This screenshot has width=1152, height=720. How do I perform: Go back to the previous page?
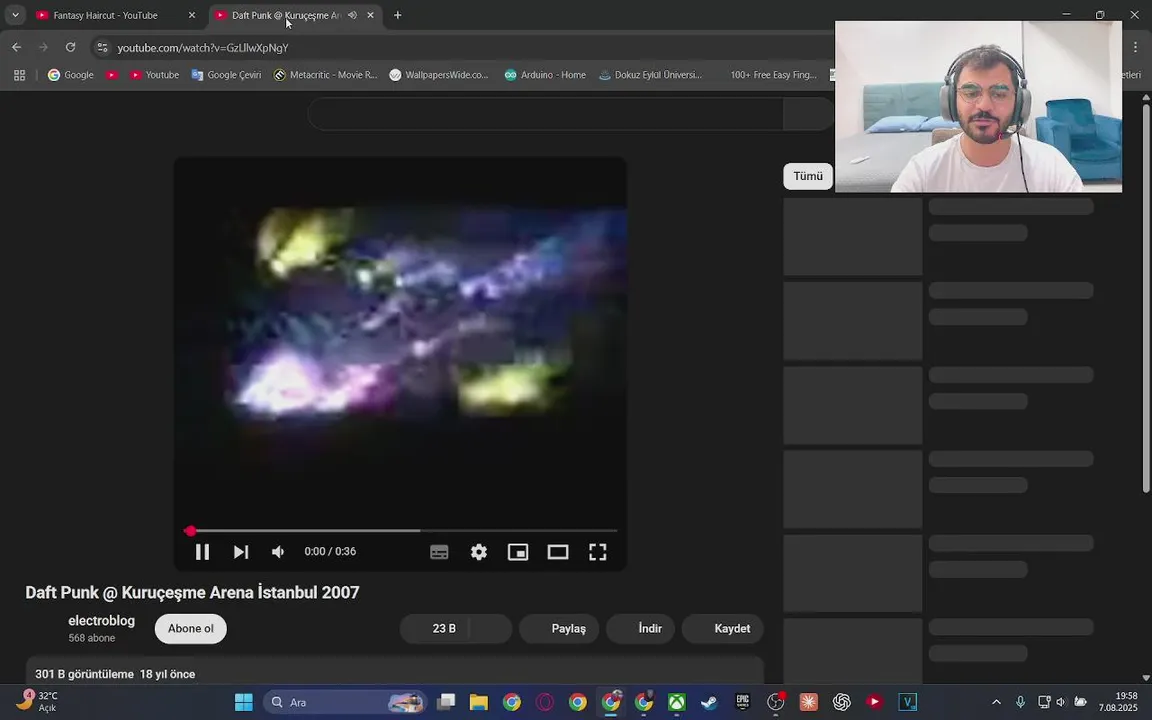tap(17, 48)
